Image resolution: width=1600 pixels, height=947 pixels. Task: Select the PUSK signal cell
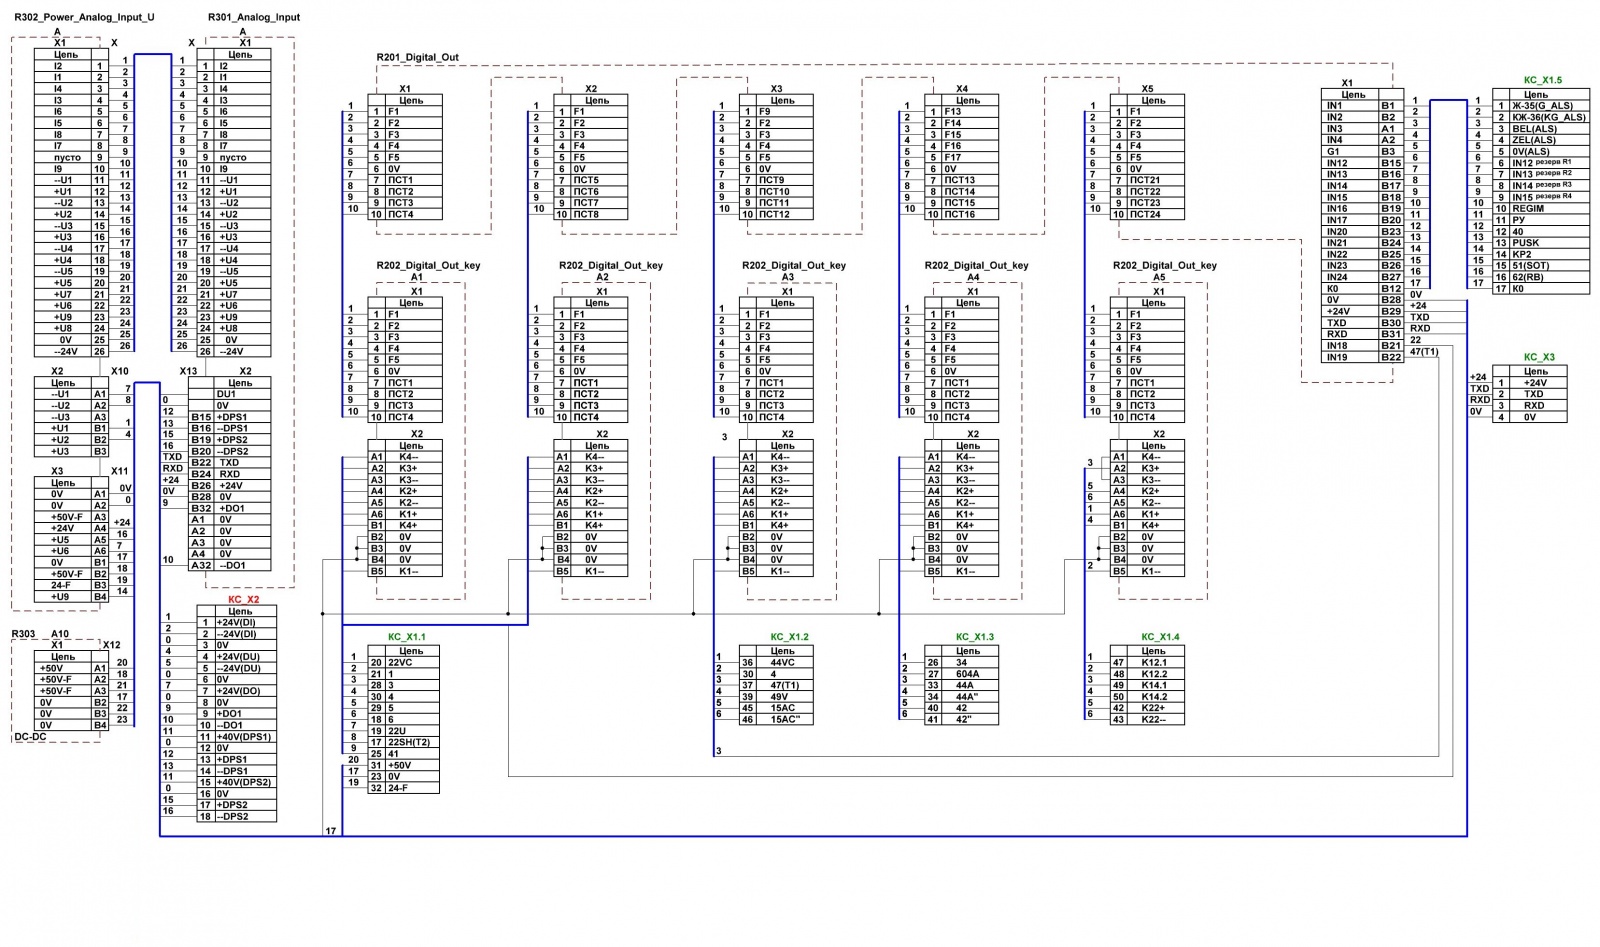pyautogui.click(x=1548, y=243)
